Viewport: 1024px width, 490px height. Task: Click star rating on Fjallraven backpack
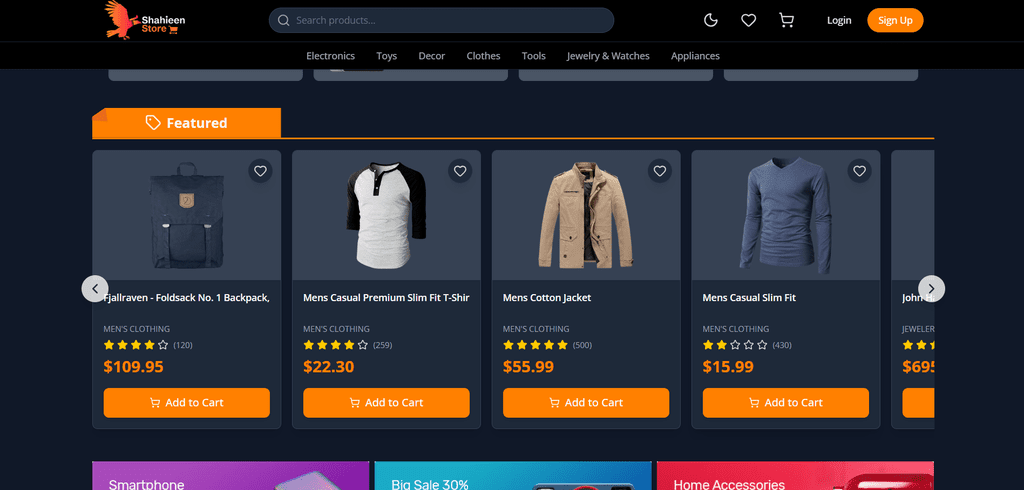click(136, 345)
